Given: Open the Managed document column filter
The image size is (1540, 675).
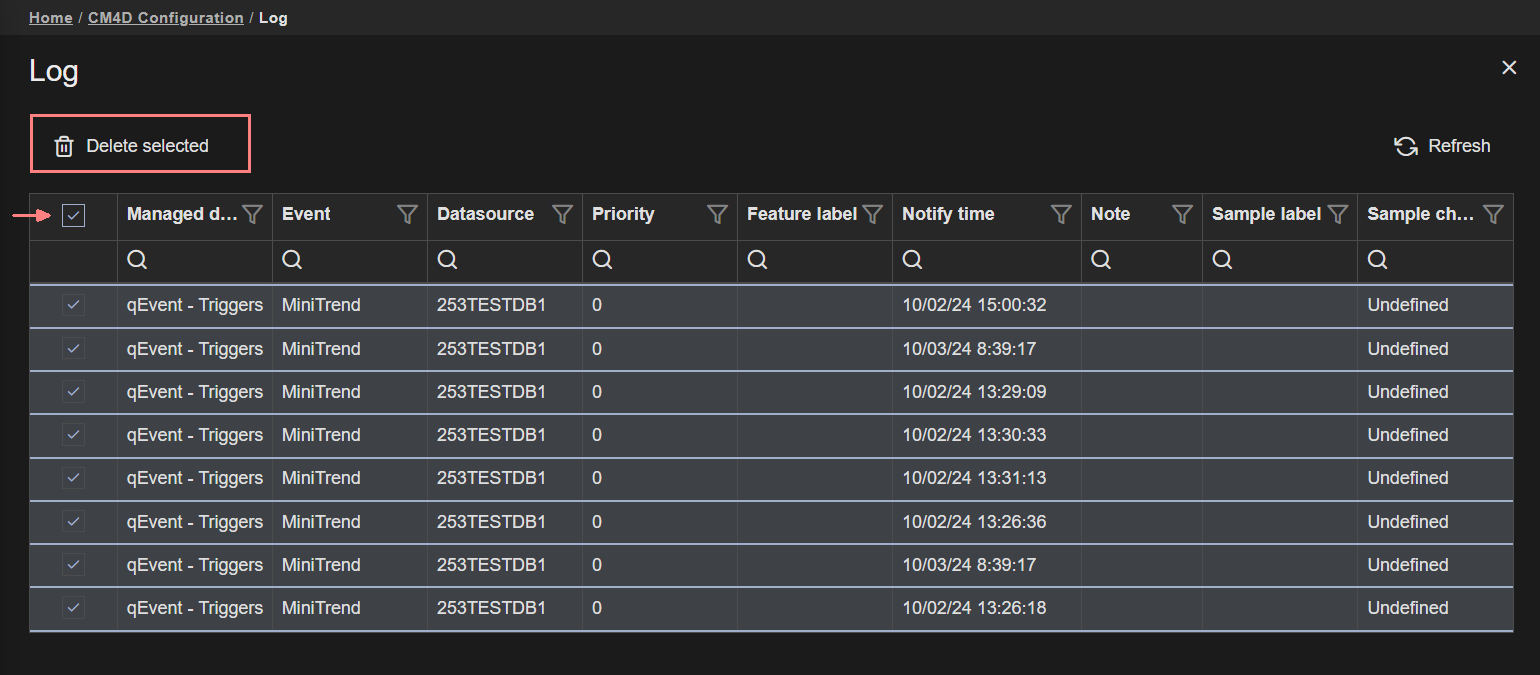Looking at the screenshot, I should pyautogui.click(x=253, y=214).
